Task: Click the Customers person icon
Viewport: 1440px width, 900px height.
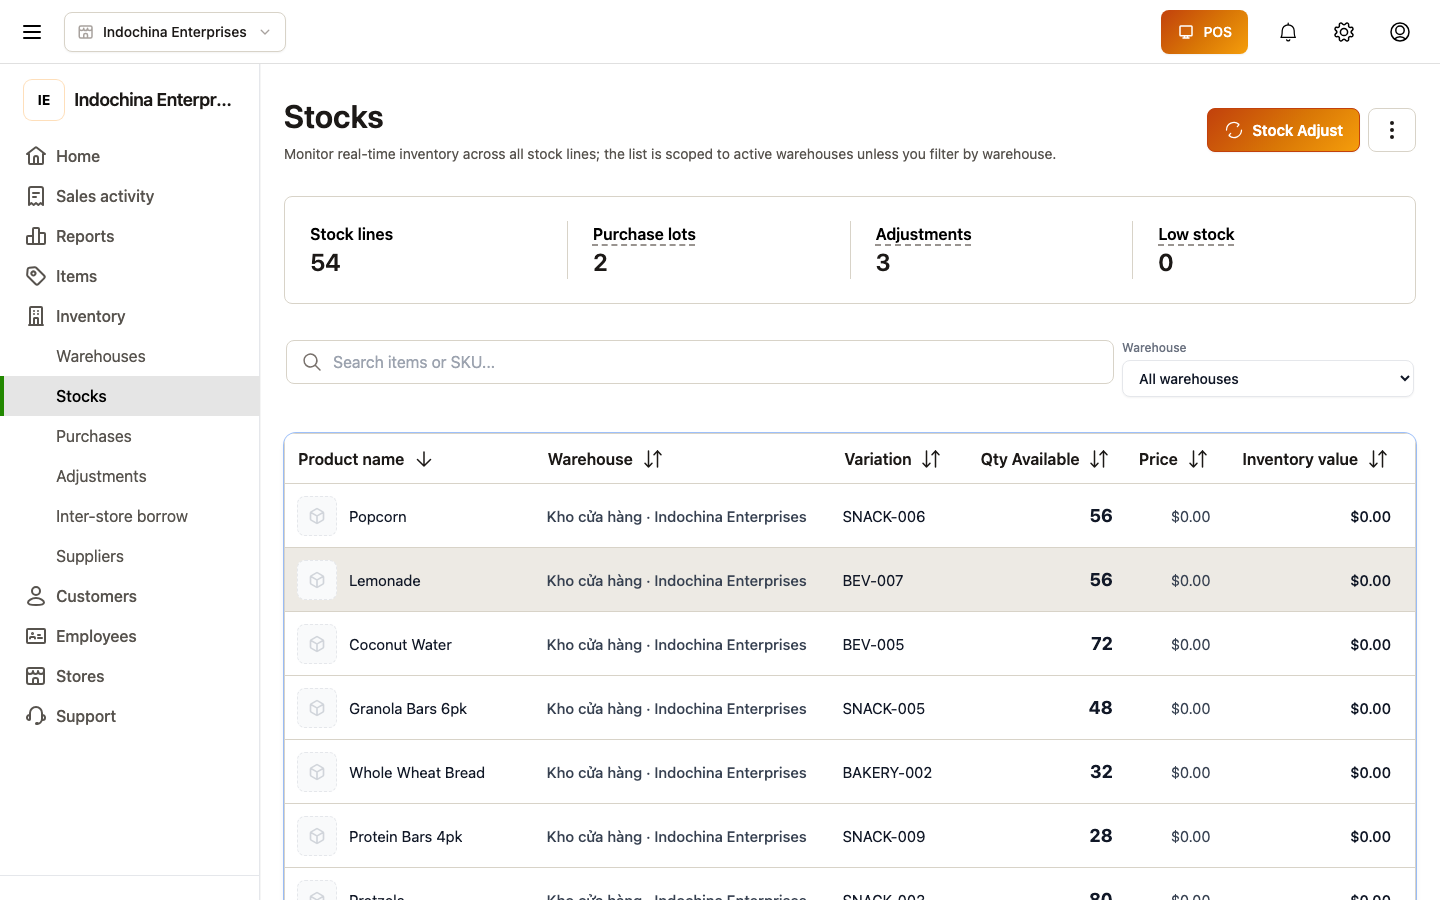Action: pos(36,596)
